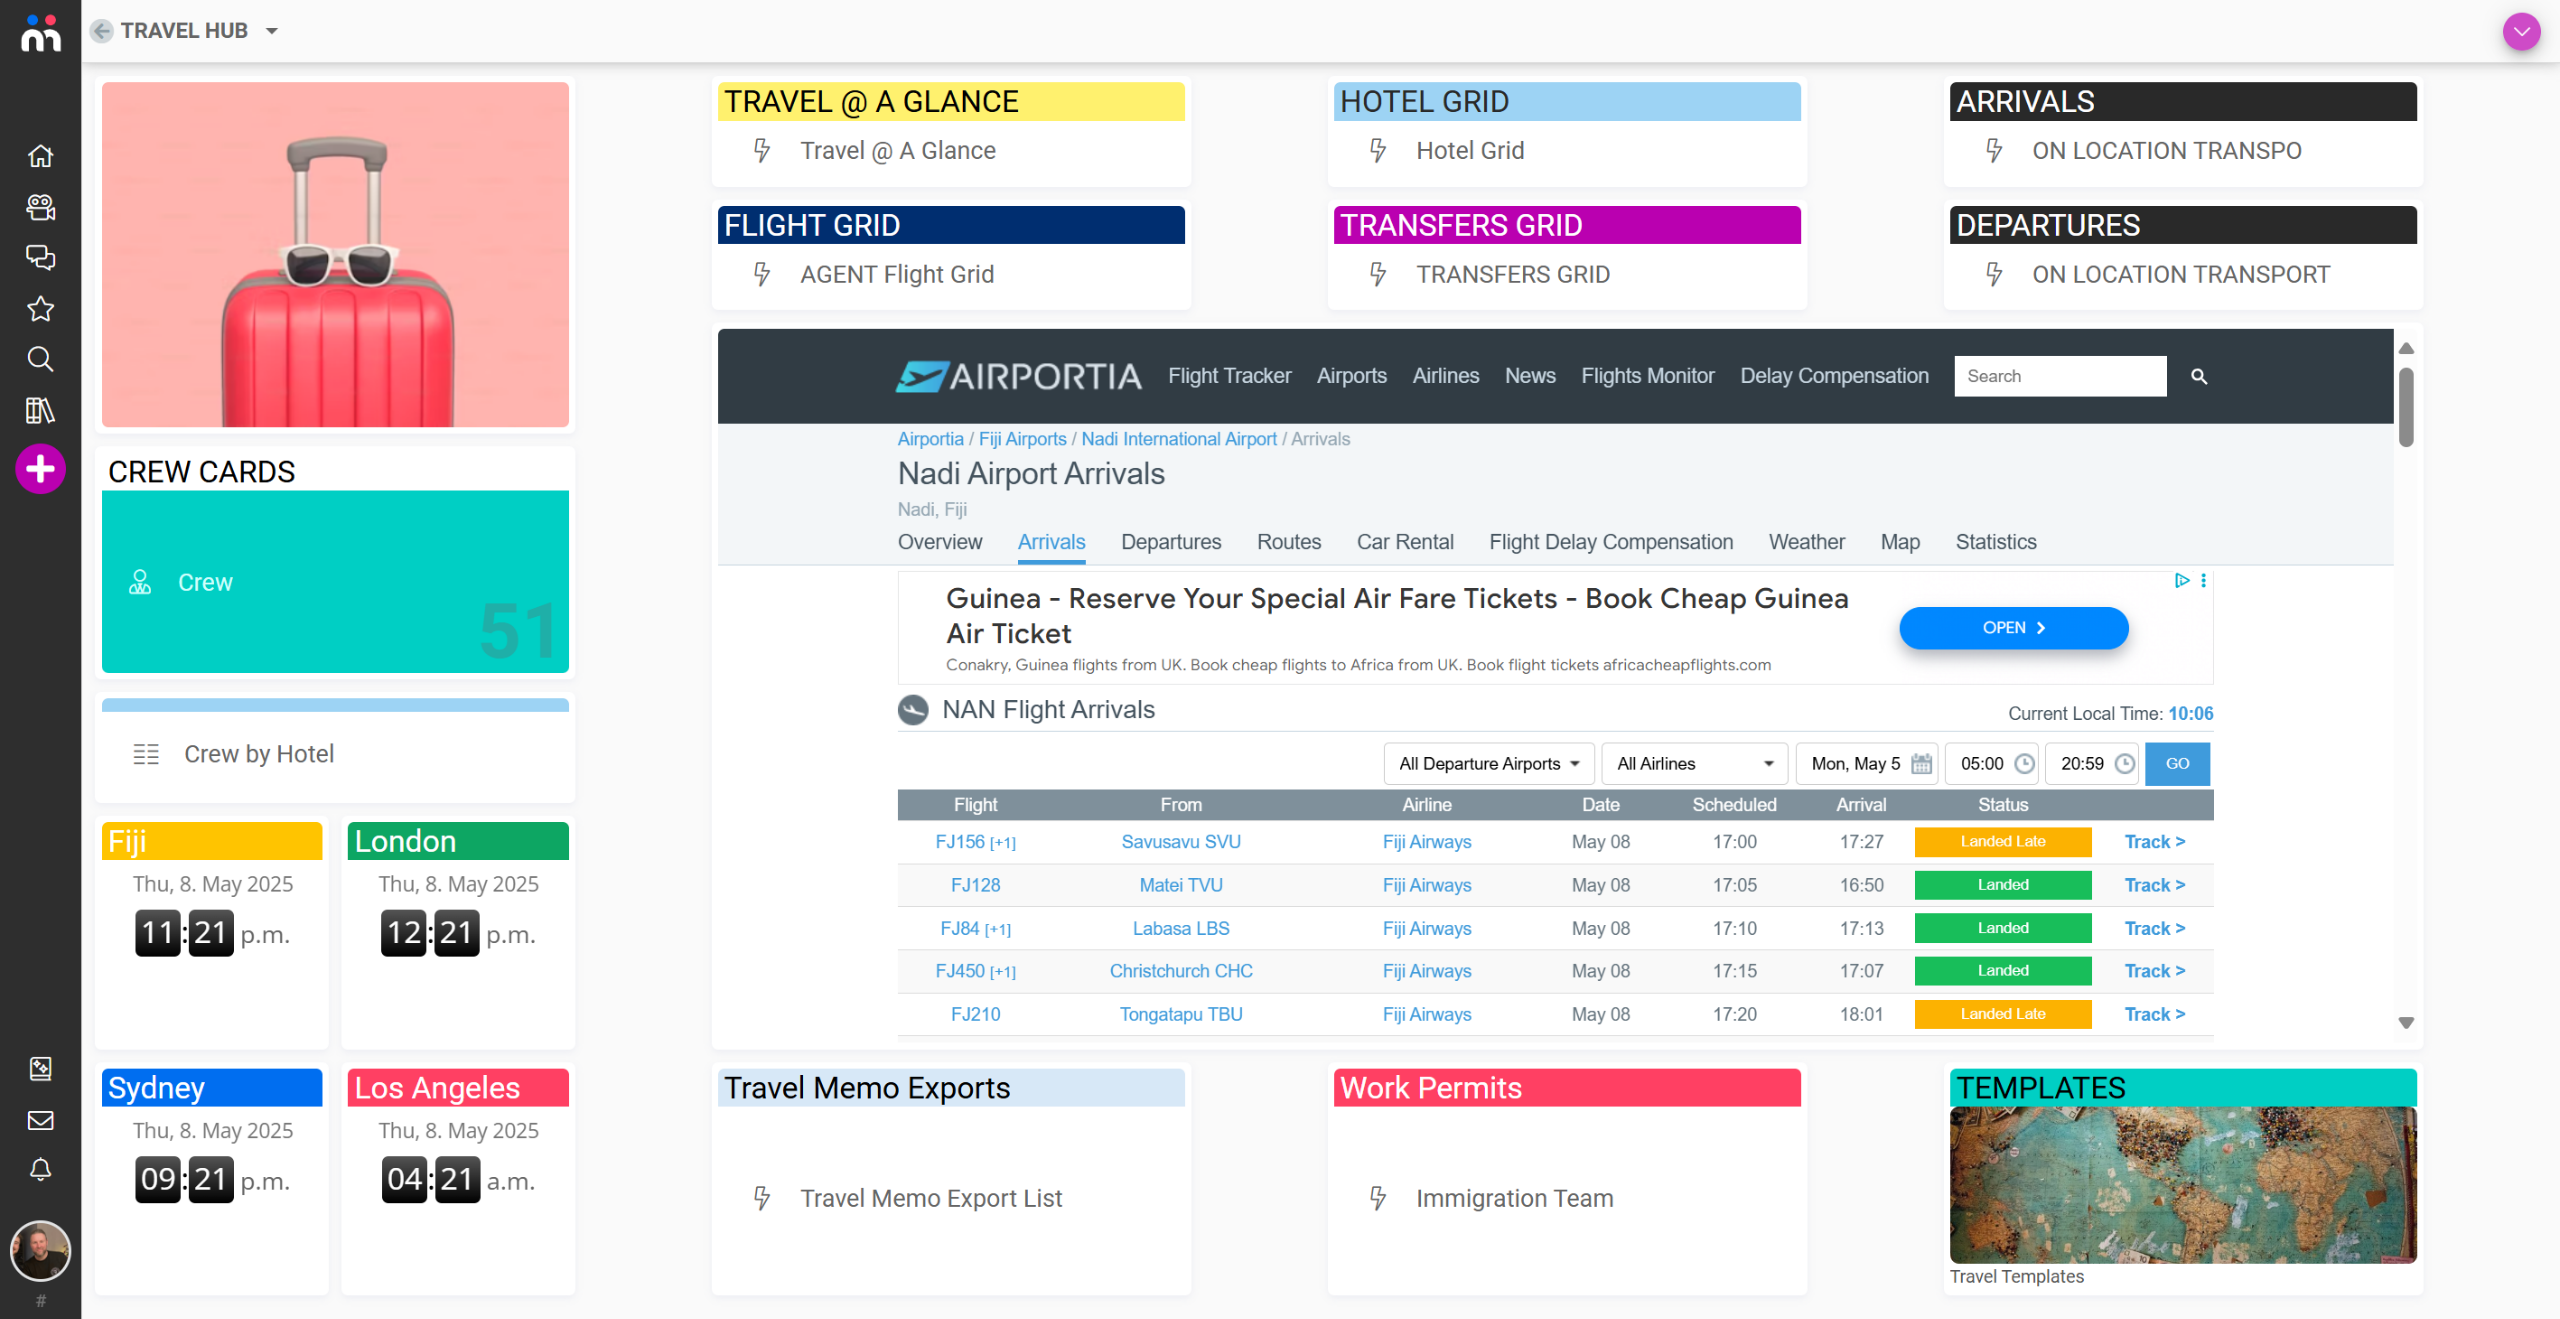
Task: Click the embedded page scrollbar thumb
Action: tap(2406, 406)
